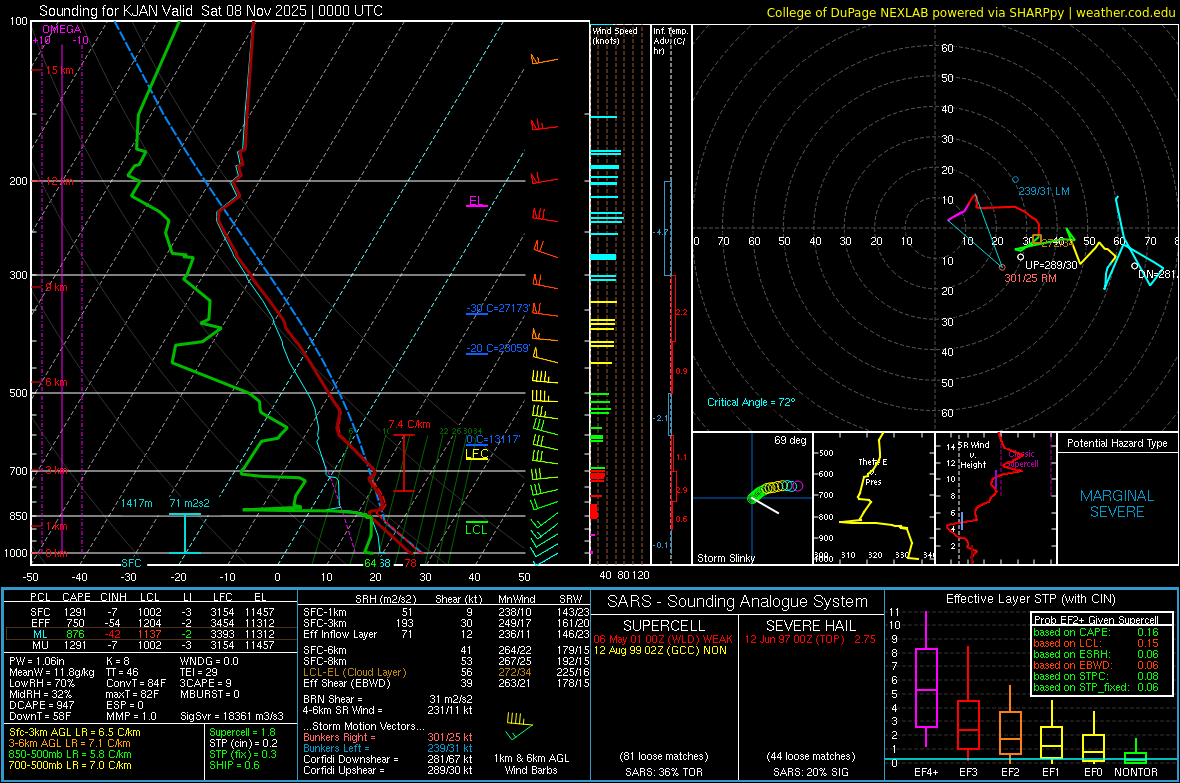Click the 1417m effective inflow label
Viewport: 1180px width, 783px height.
(x=136, y=503)
